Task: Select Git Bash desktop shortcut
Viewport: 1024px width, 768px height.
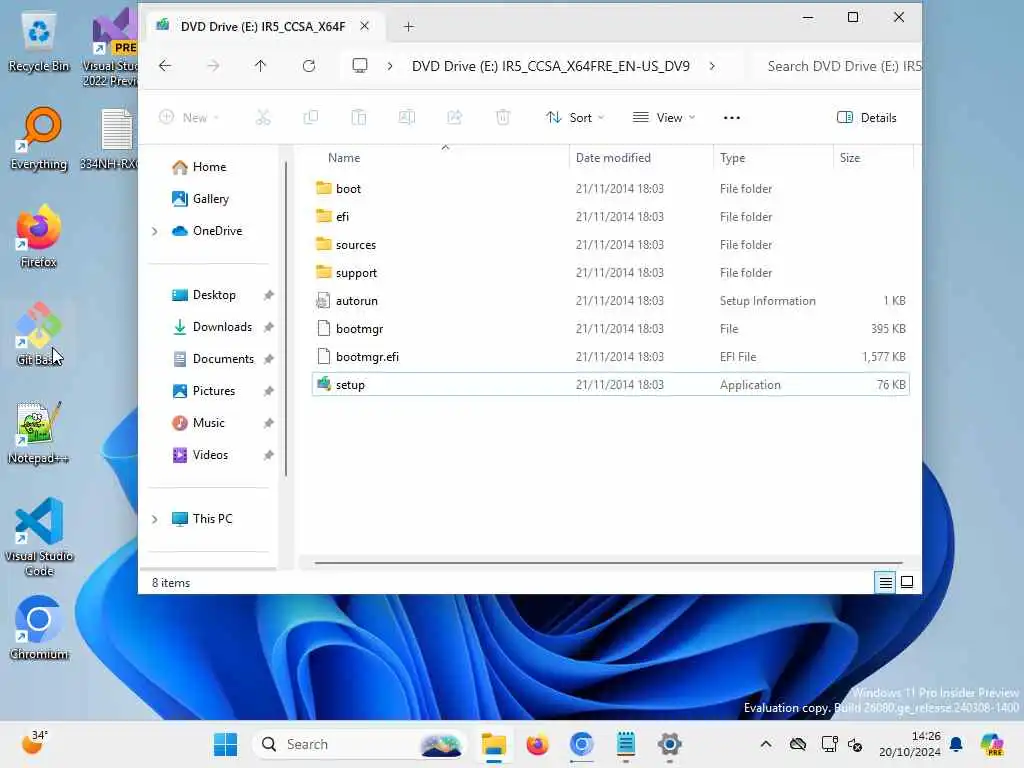Action: click(x=39, y=334)
